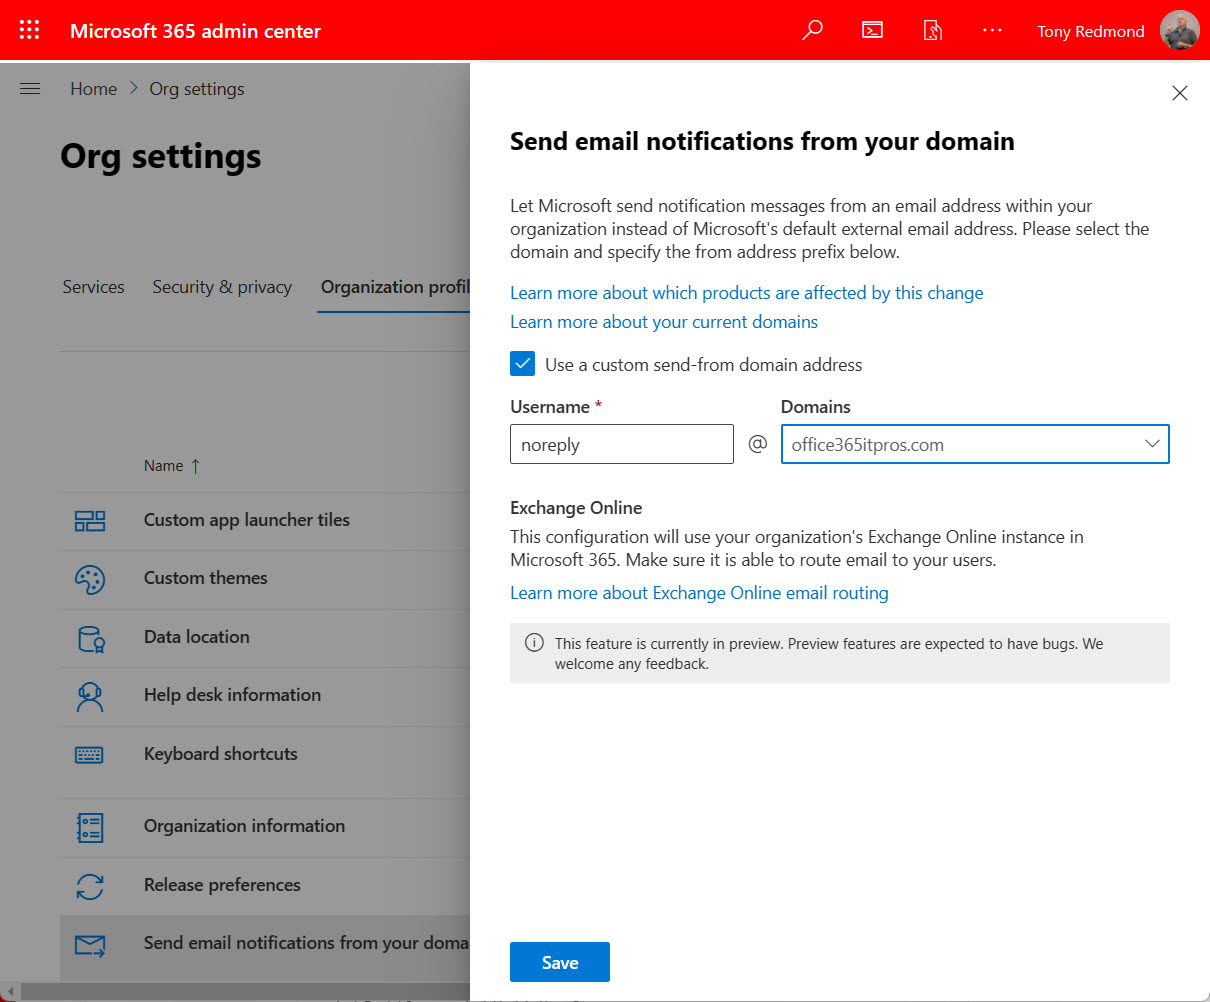Open Custom app launcher tiles setting
The height and width of the screenshot is (1002, 1210).
pyautogui.click(x=247, y=520)
